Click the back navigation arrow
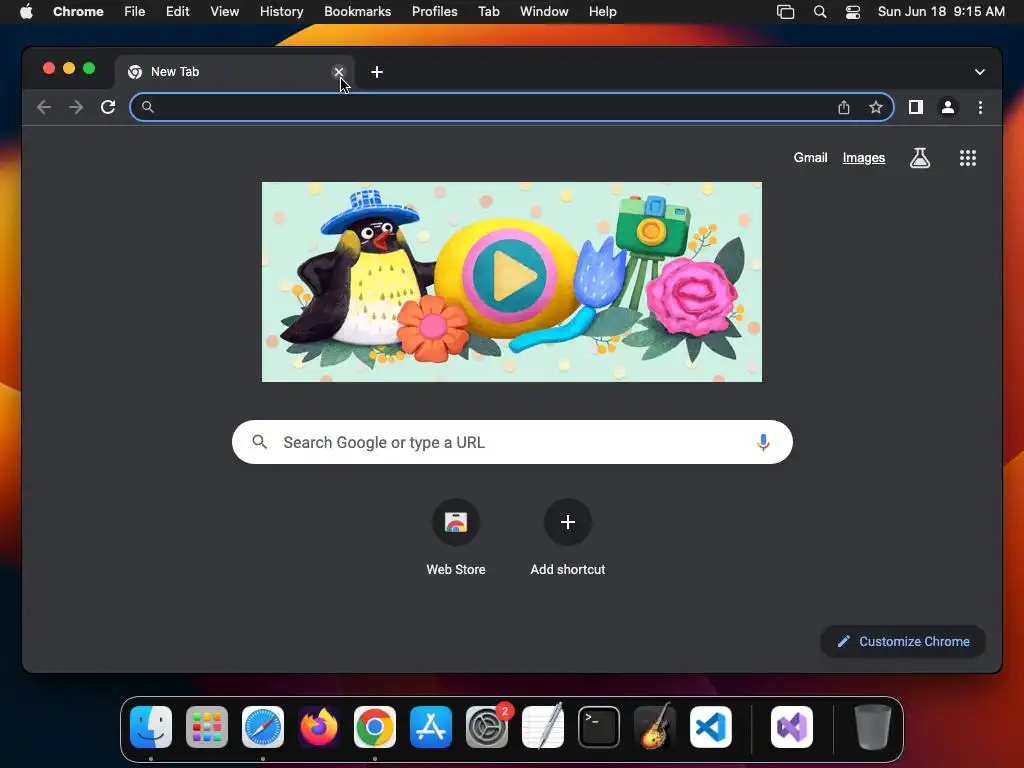 click(44, 107)
